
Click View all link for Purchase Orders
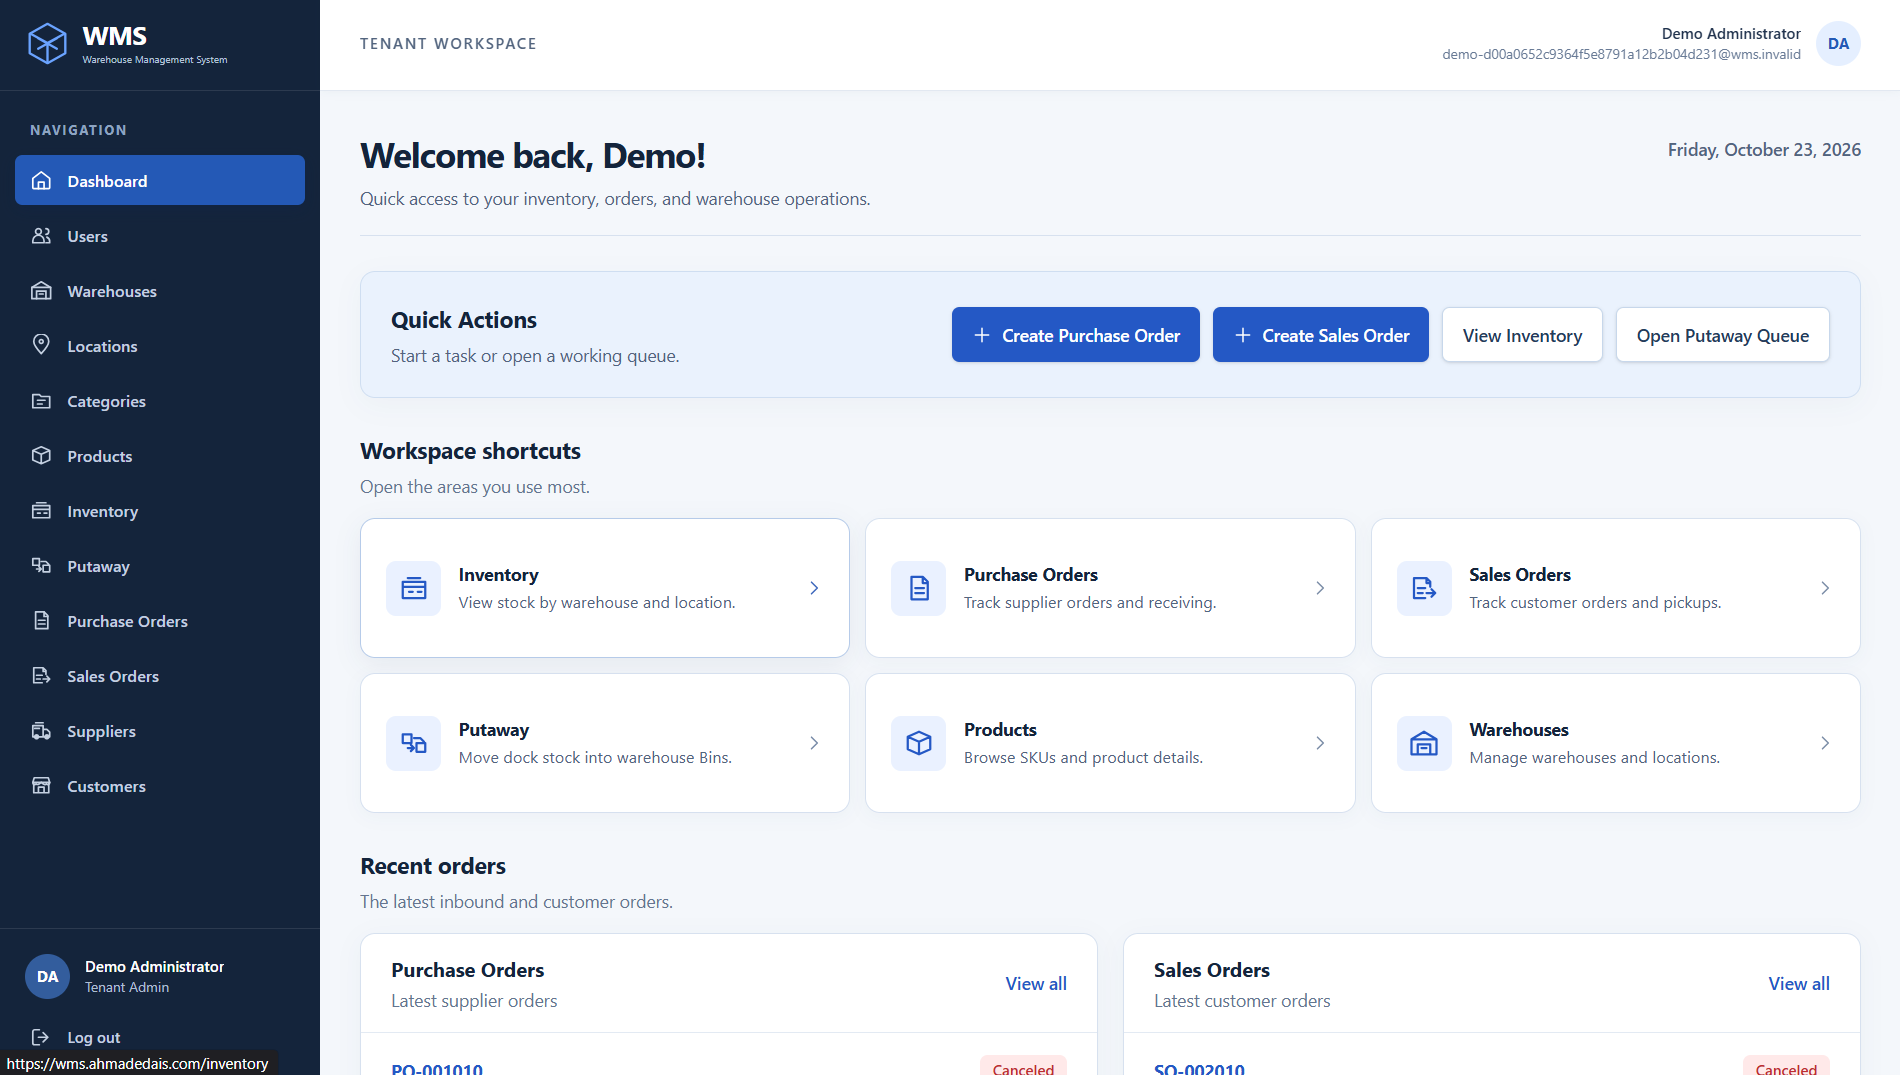pyautogui.click(x=1036, y=984)
